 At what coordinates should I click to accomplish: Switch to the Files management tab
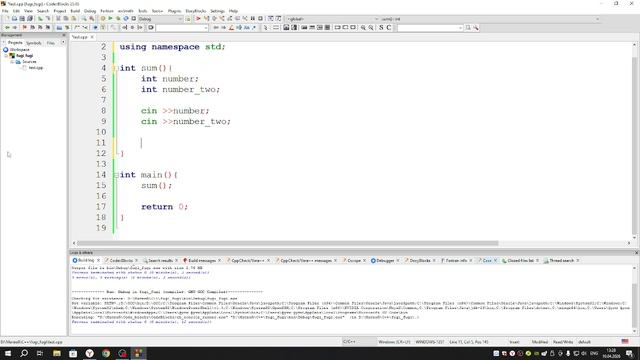(x=51, y=43)
